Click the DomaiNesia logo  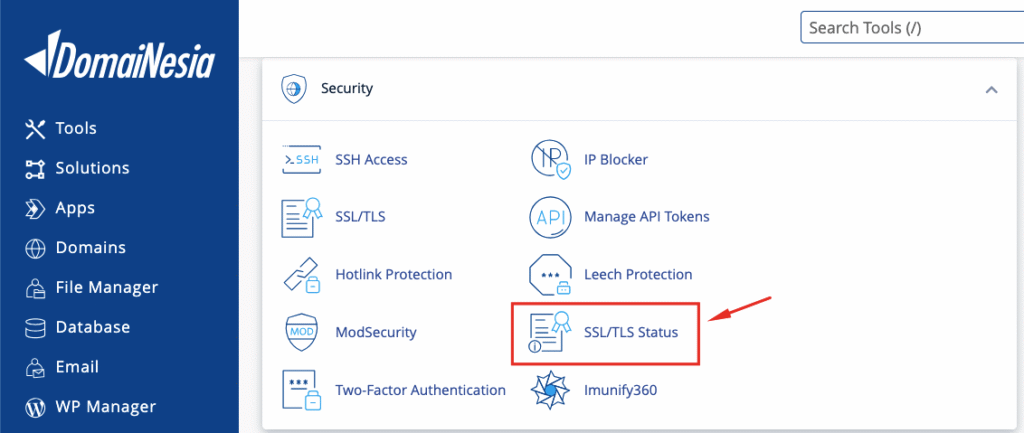click(120, 56)
